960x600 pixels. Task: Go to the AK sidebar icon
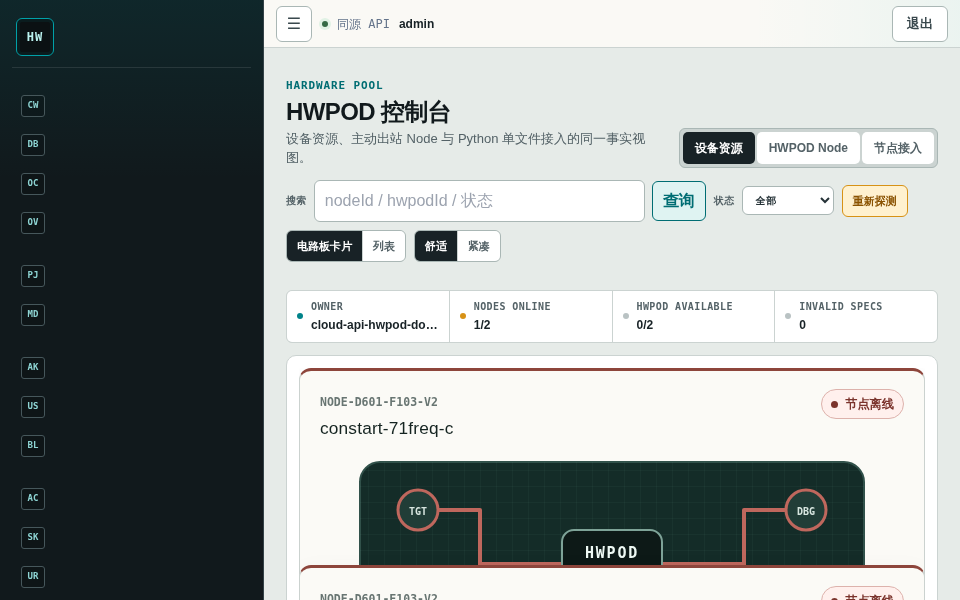point(33,367)
